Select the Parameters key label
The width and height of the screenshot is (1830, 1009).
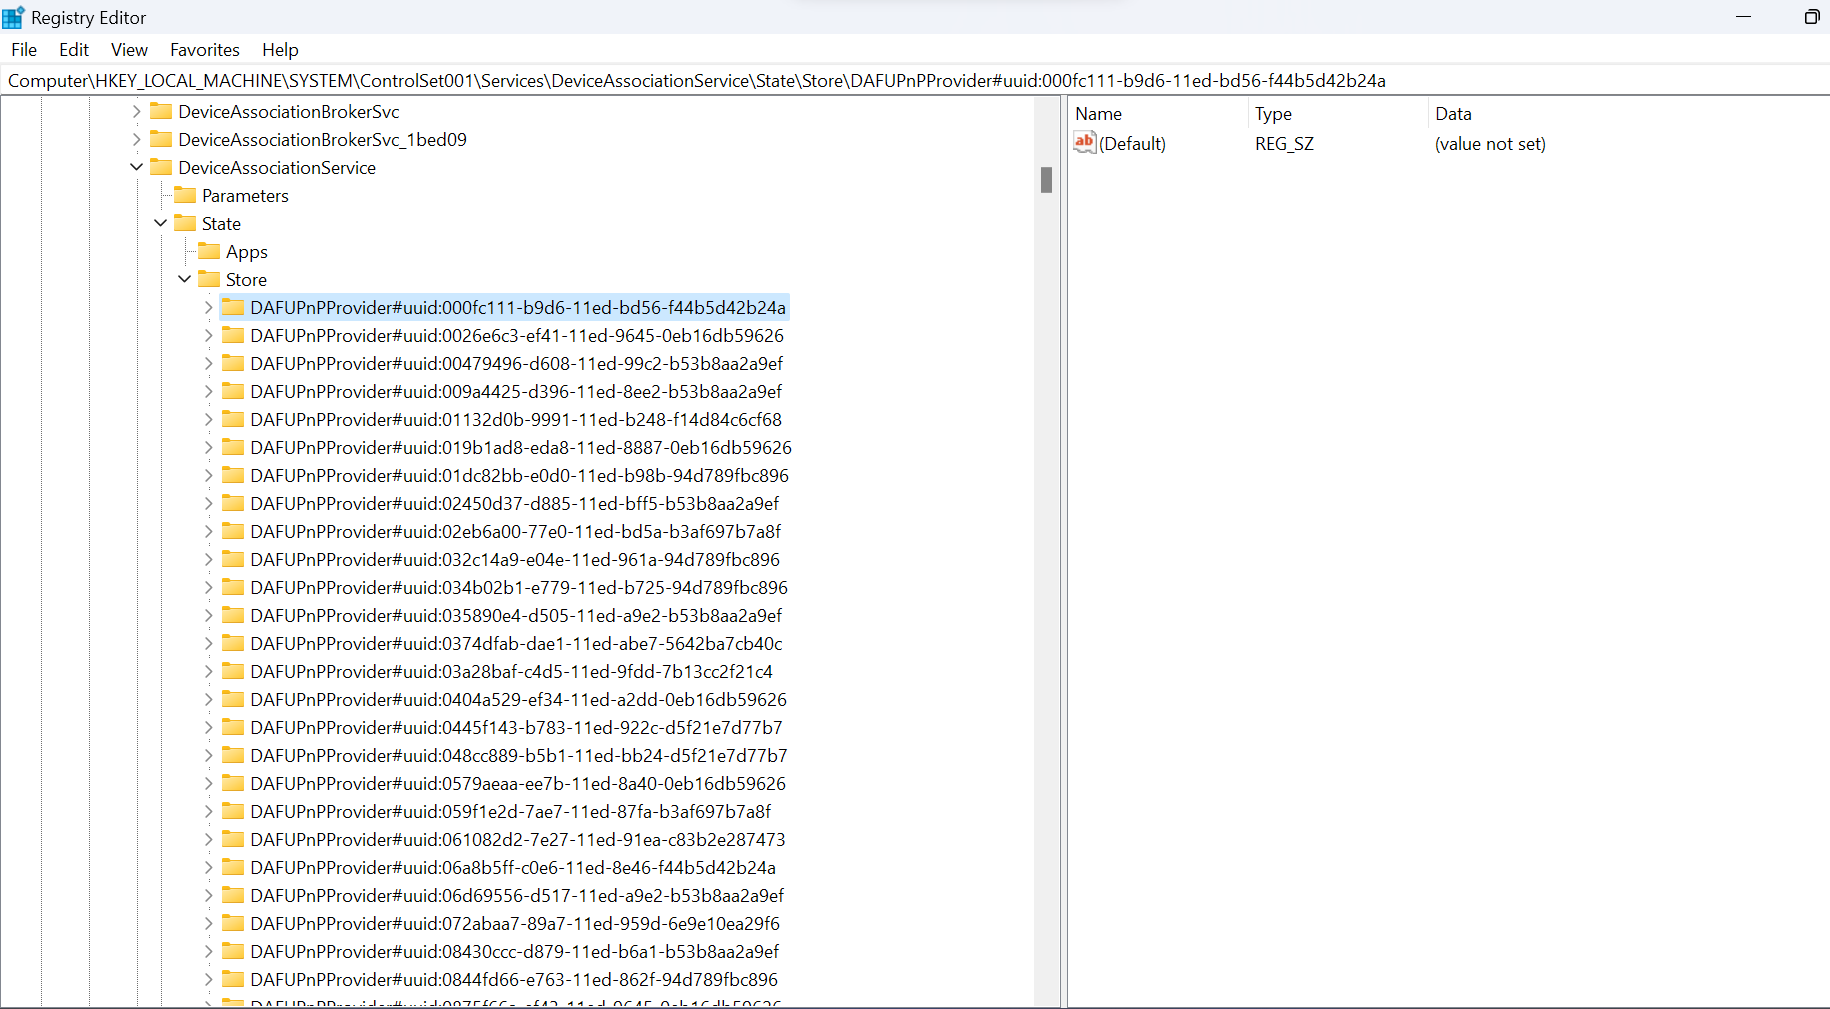coord(245,196)
